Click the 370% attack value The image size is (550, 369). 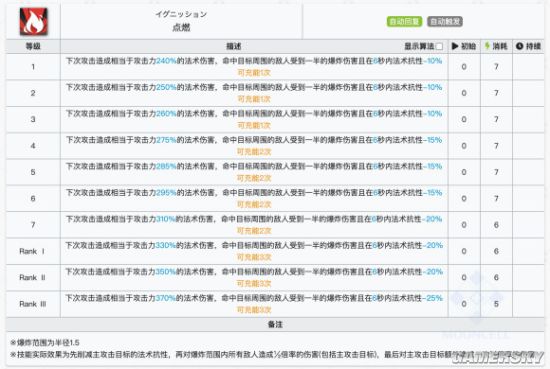coord(165,298)
